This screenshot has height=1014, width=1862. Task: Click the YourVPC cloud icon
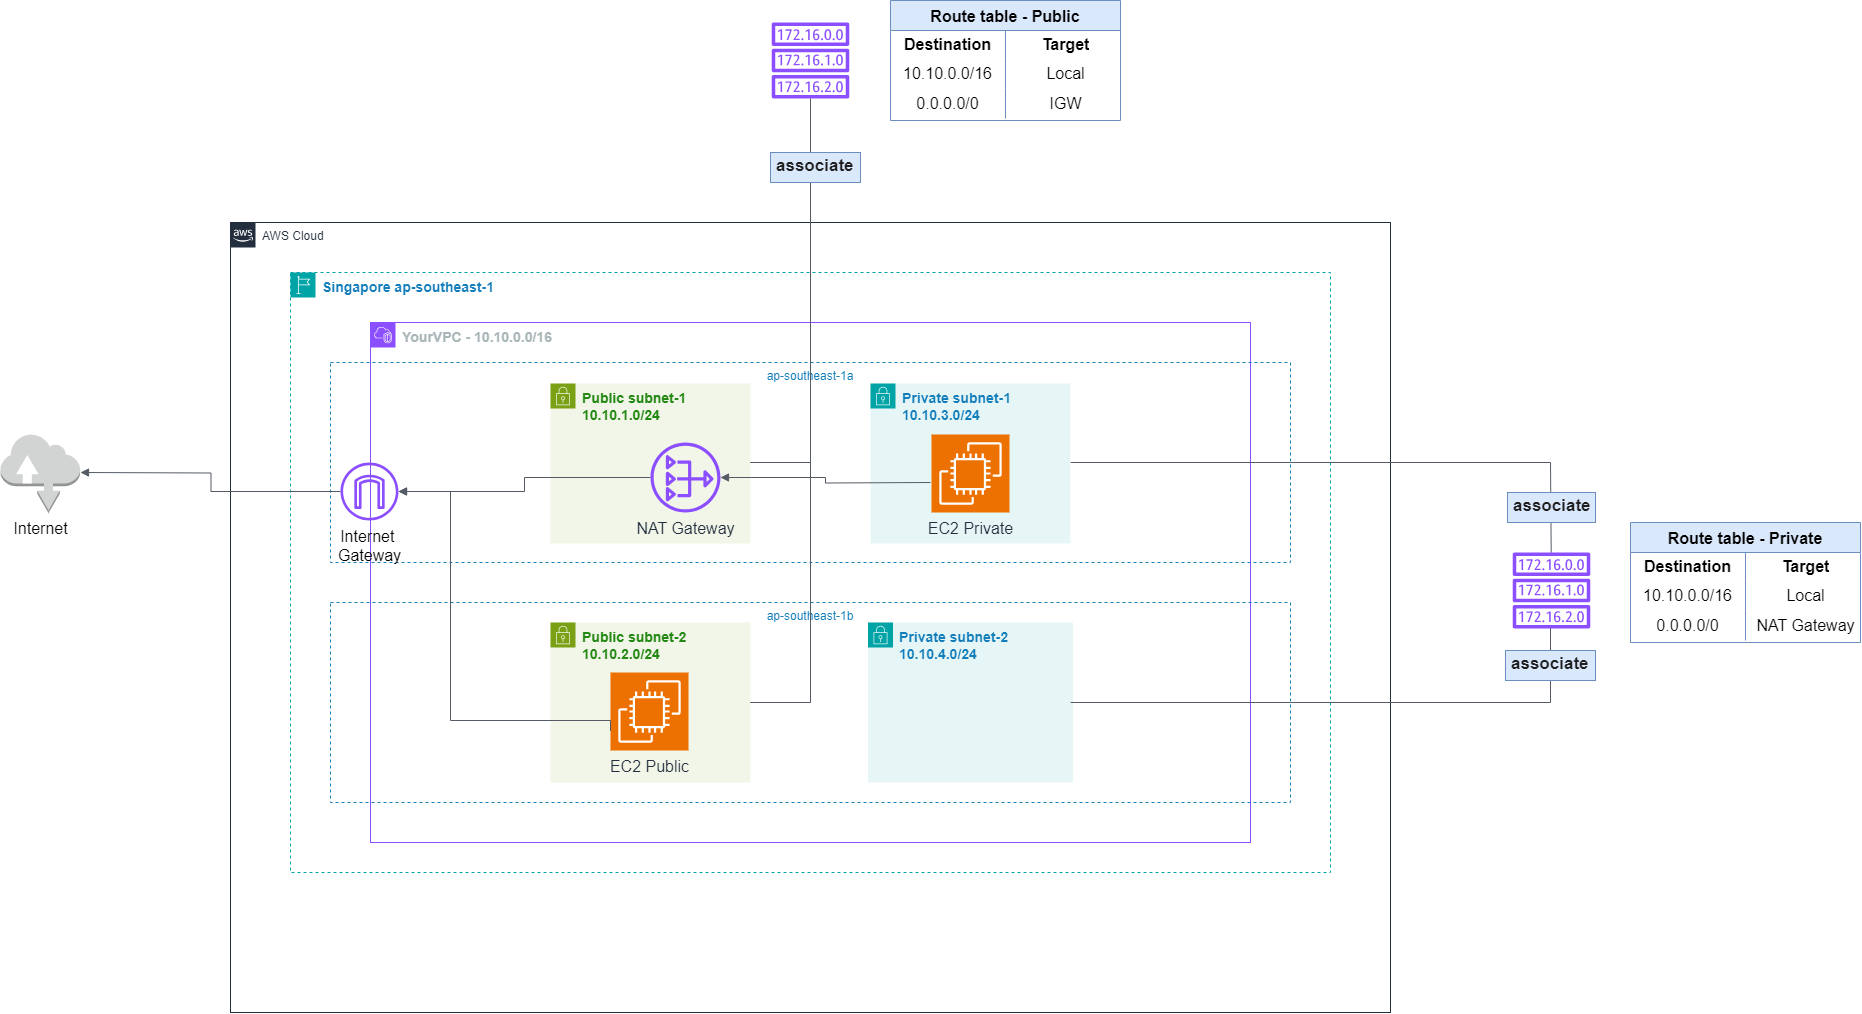383,335
